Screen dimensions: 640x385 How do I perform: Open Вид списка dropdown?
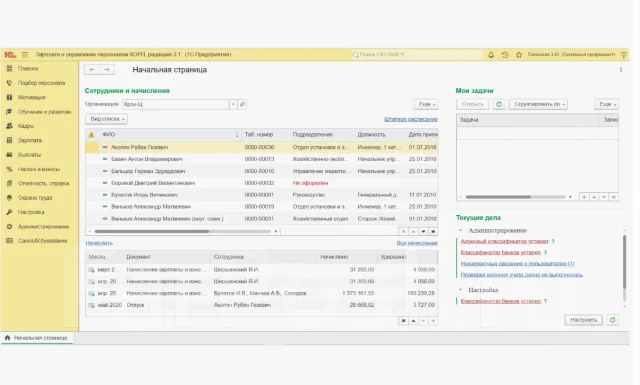click(x=107, y=119)
